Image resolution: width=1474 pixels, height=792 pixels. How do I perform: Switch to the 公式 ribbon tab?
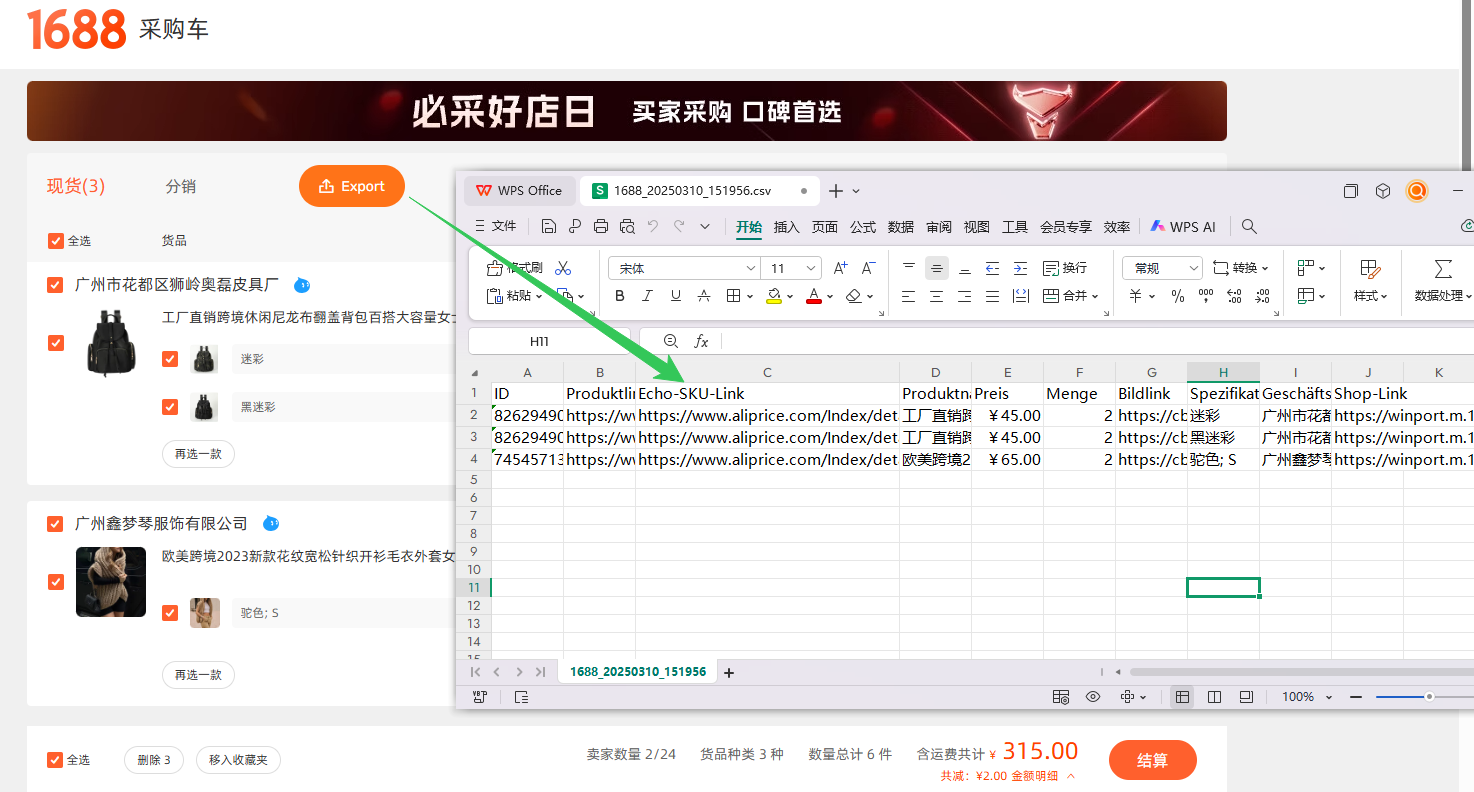click(863, 227)
